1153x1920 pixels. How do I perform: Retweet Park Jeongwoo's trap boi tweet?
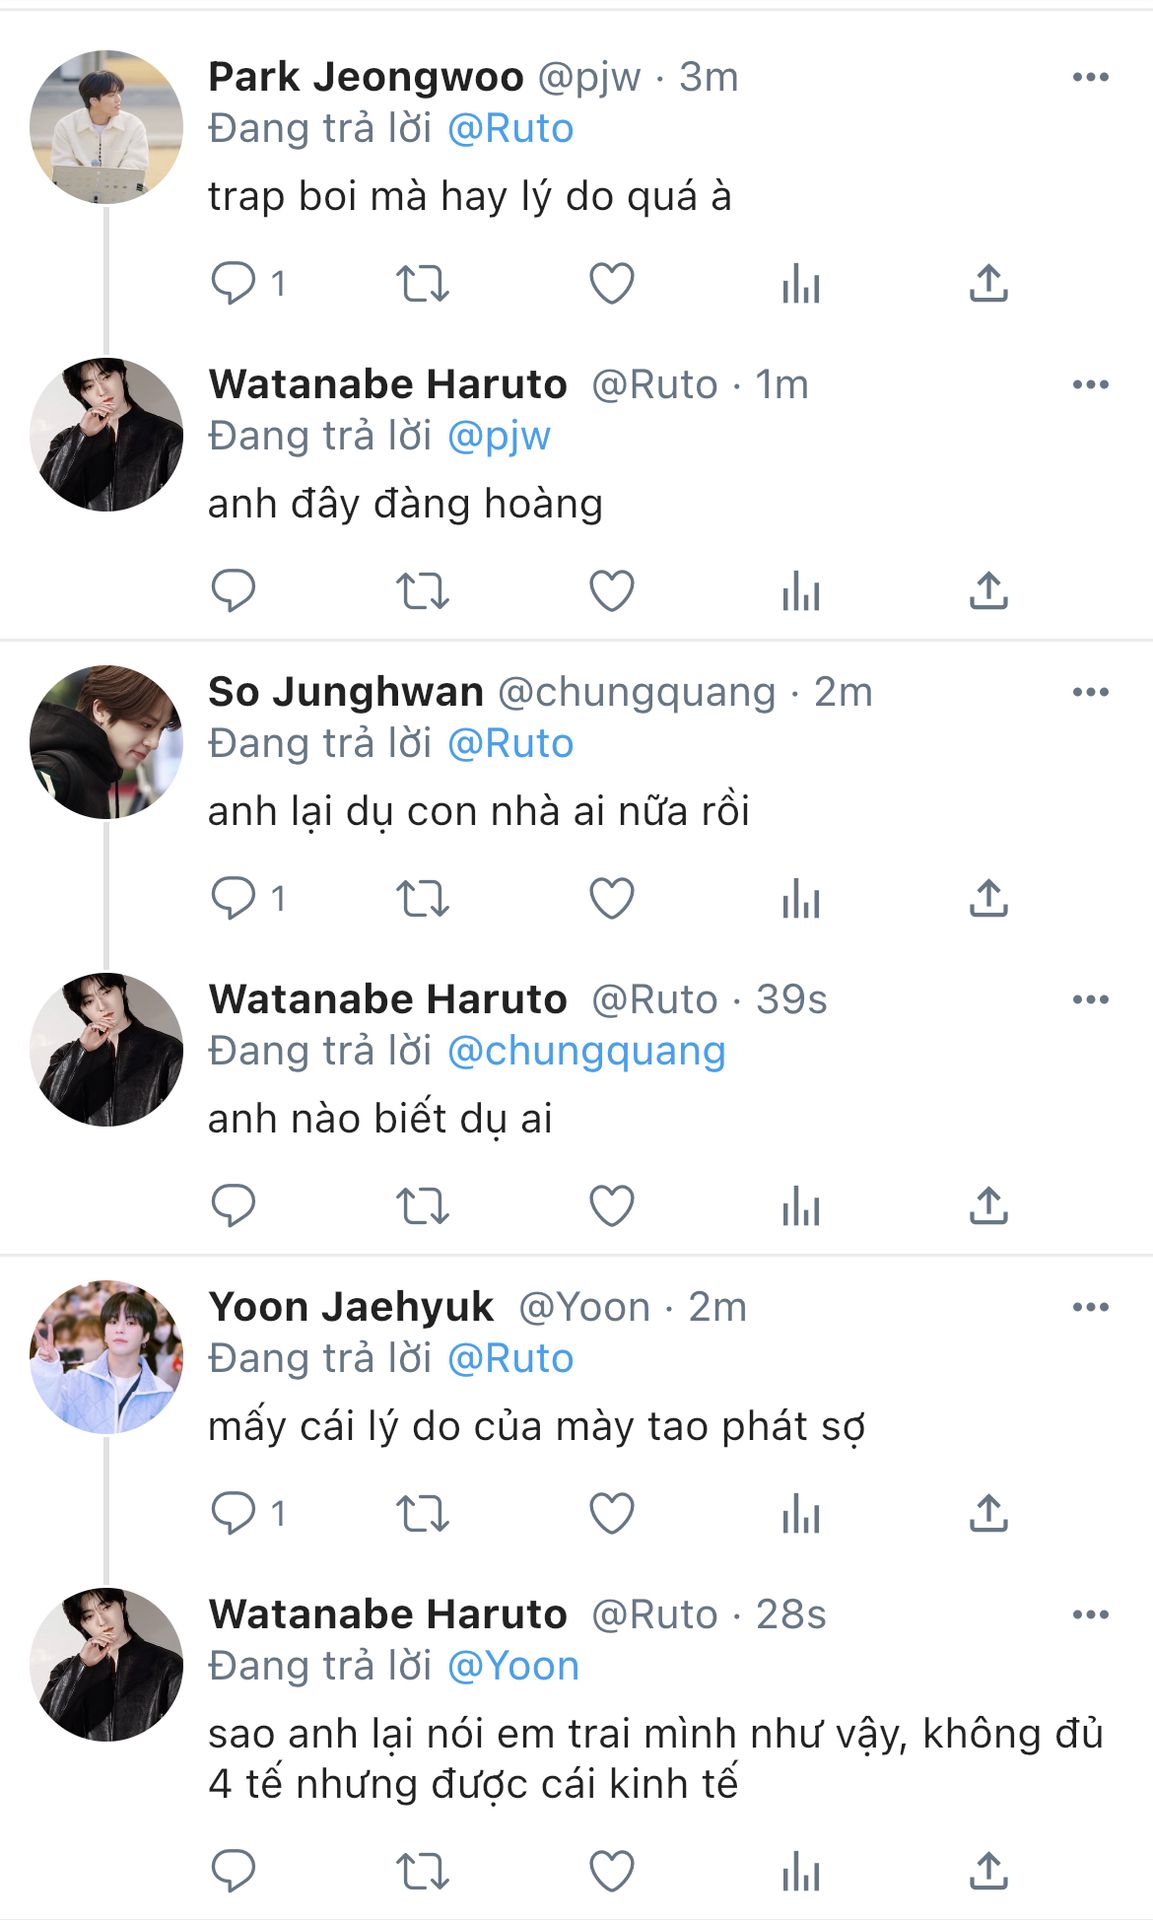423,283
